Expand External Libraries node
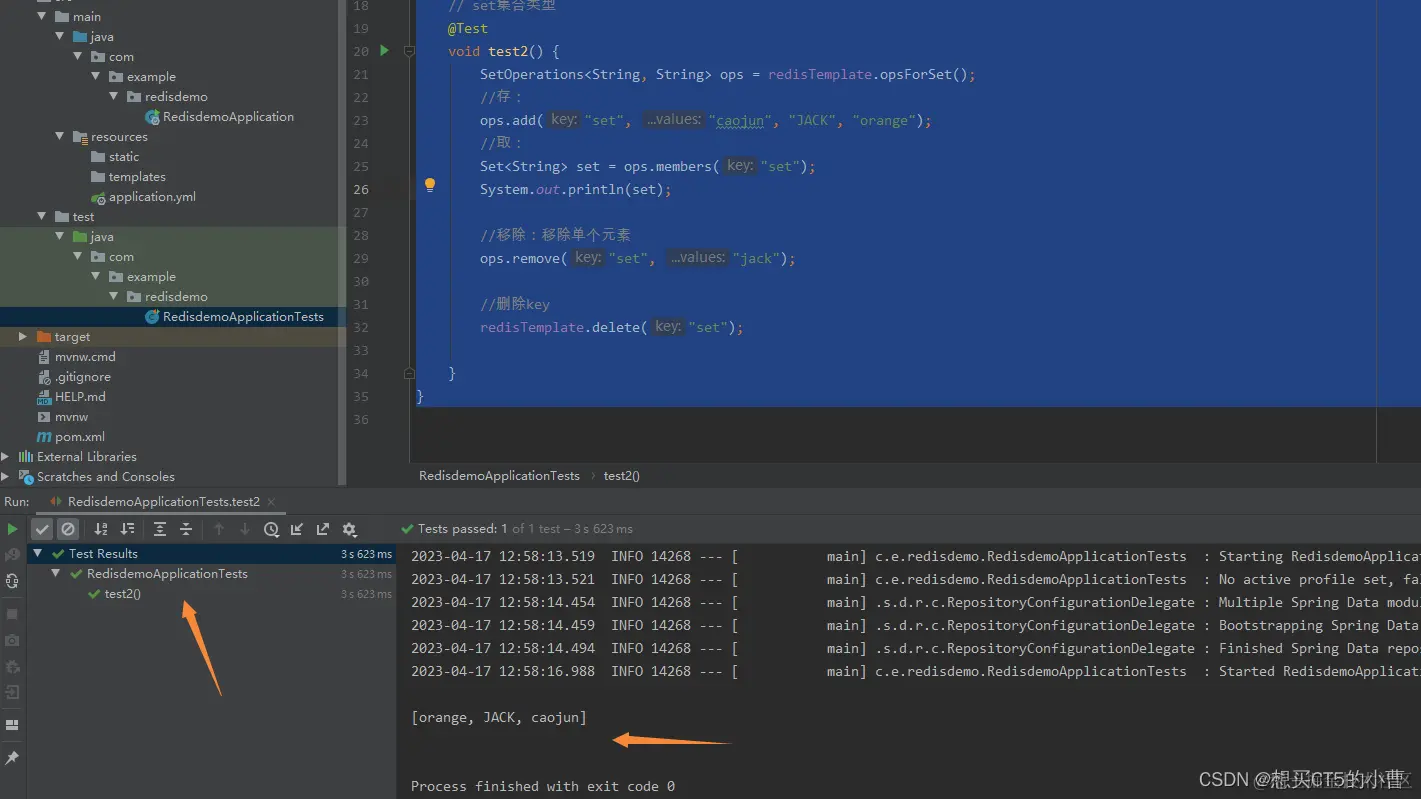This screenshot has height=799, width=1421. pyautogui.click(x=5, y=456)
